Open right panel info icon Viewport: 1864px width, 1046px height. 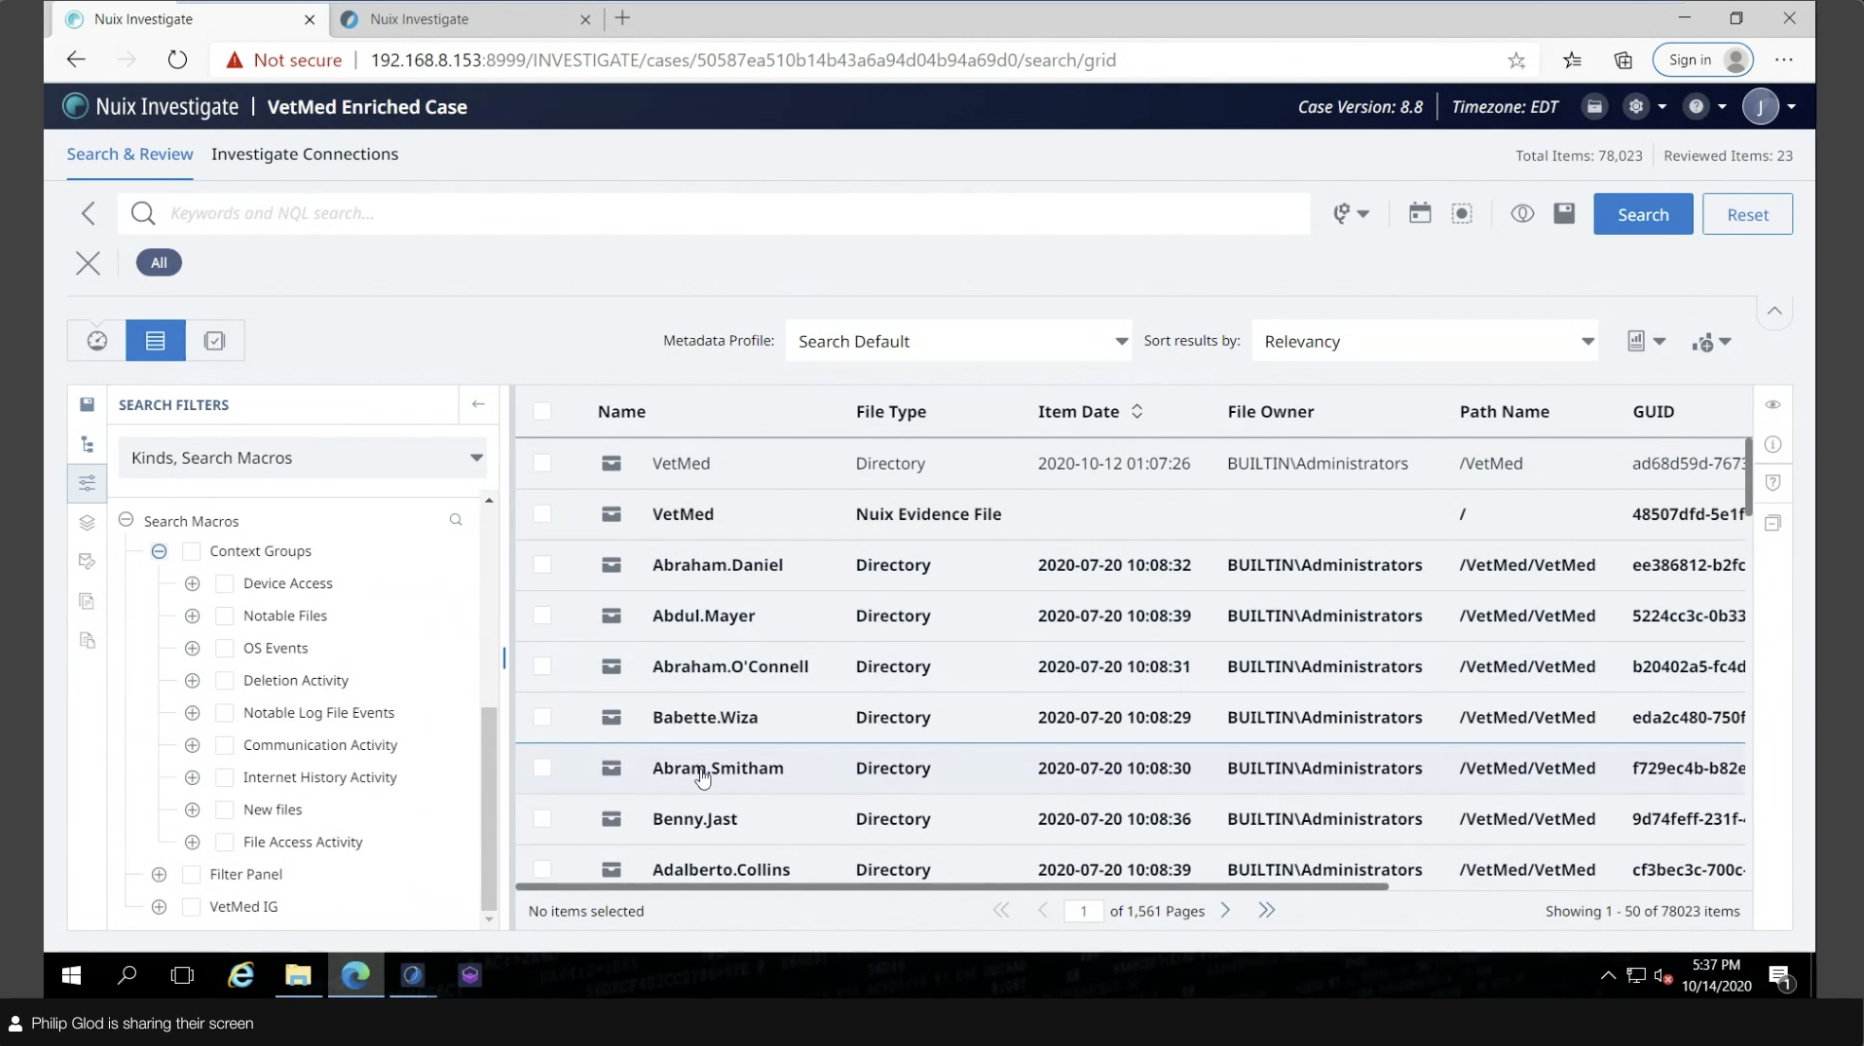coord(1773,444)
